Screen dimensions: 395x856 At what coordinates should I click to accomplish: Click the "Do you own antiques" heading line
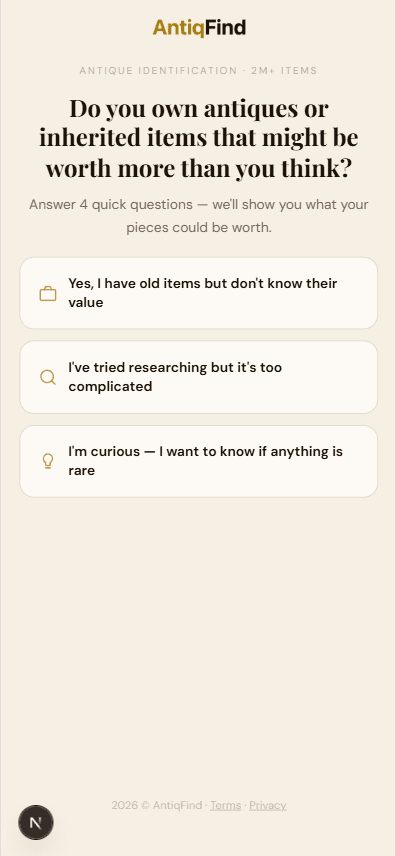point(199,108)
